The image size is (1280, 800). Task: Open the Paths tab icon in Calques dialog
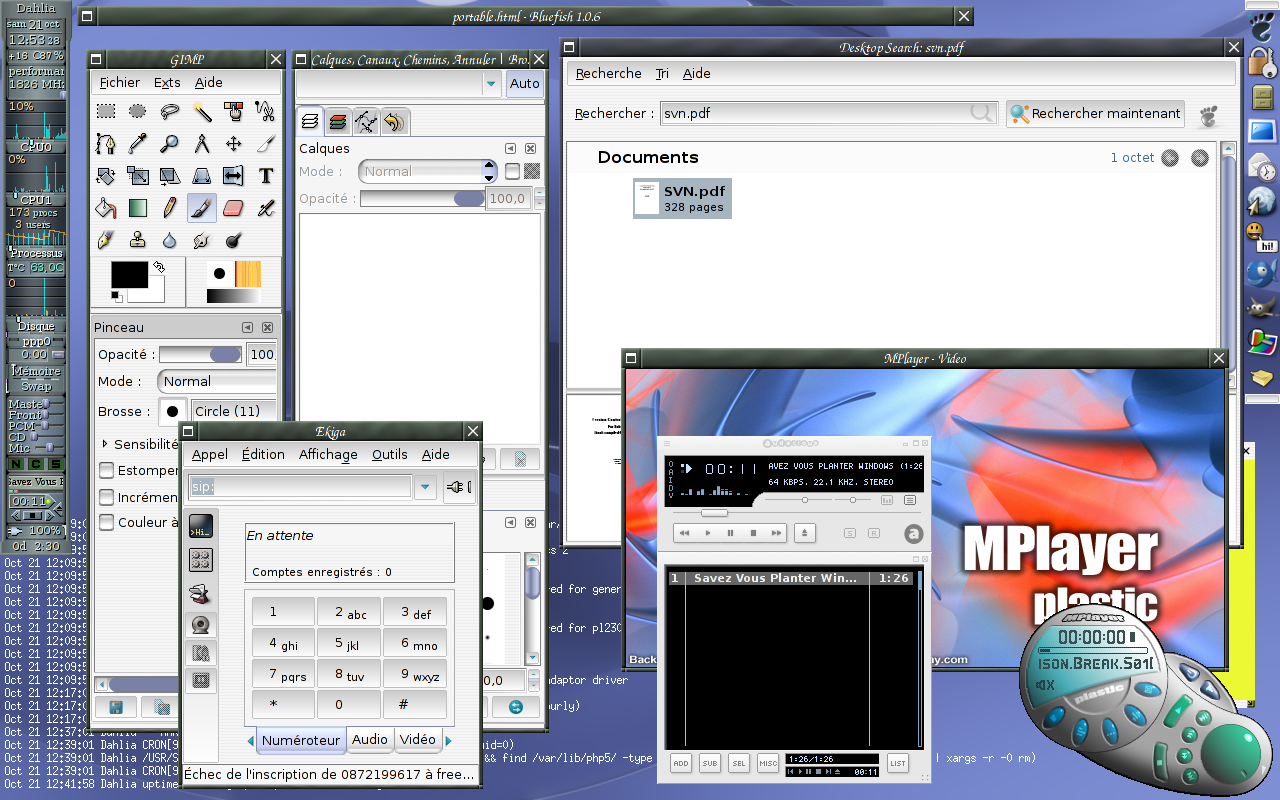click(367, 122)
